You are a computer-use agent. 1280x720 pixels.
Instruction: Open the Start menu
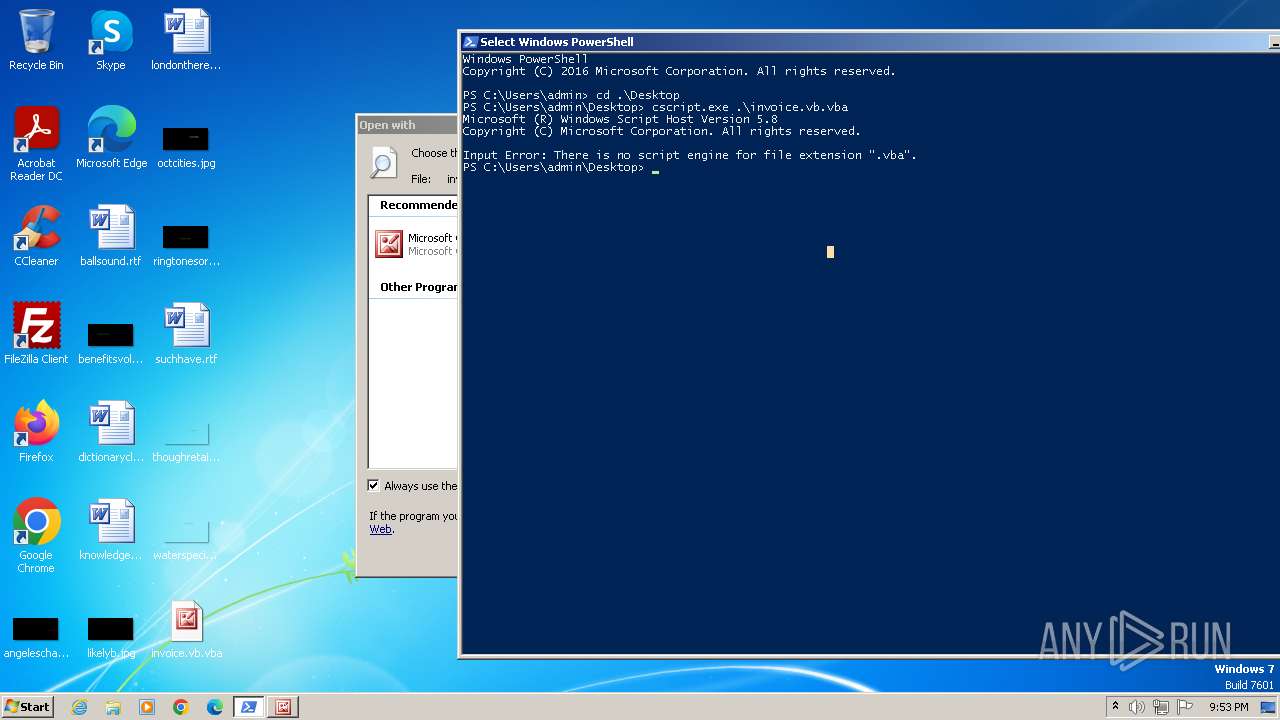28,707
